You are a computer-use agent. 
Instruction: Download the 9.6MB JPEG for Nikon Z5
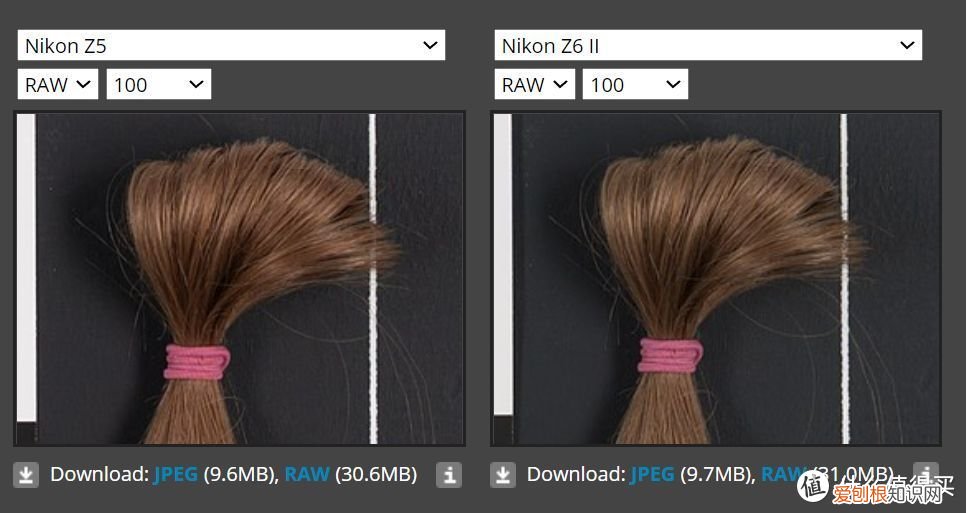click(176, 474)
